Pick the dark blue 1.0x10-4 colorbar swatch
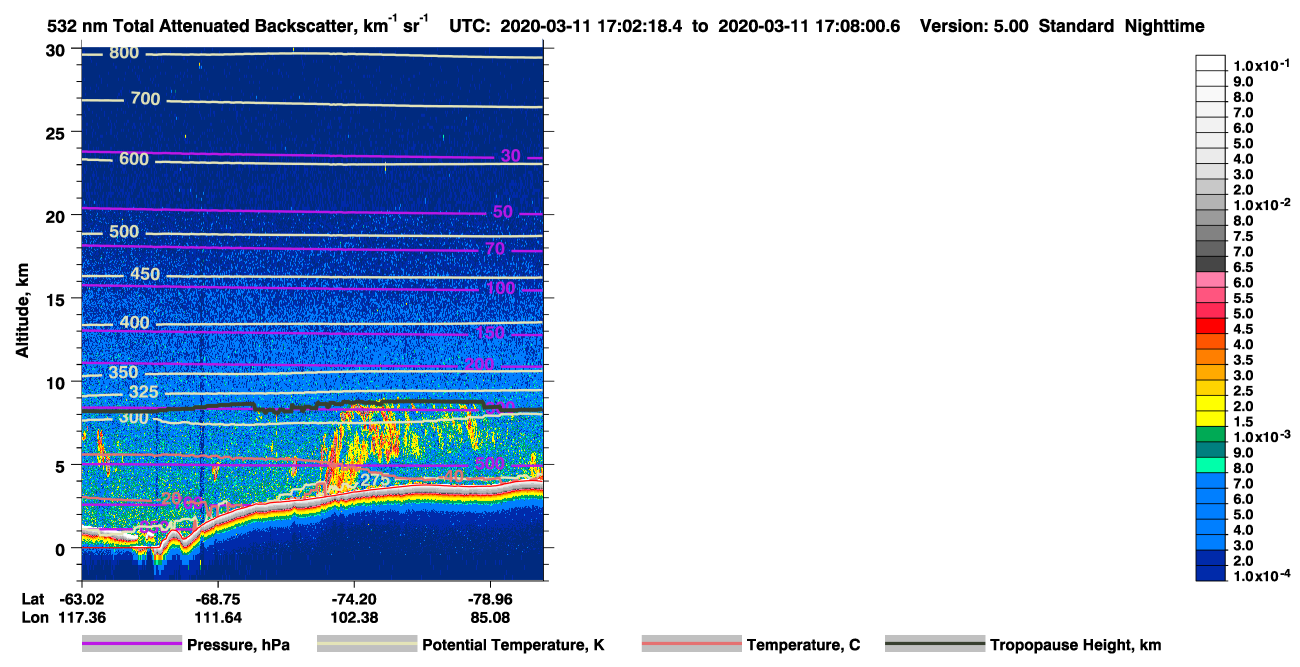Screen dimensions: 1300x667 click(x=1211, y=573)
